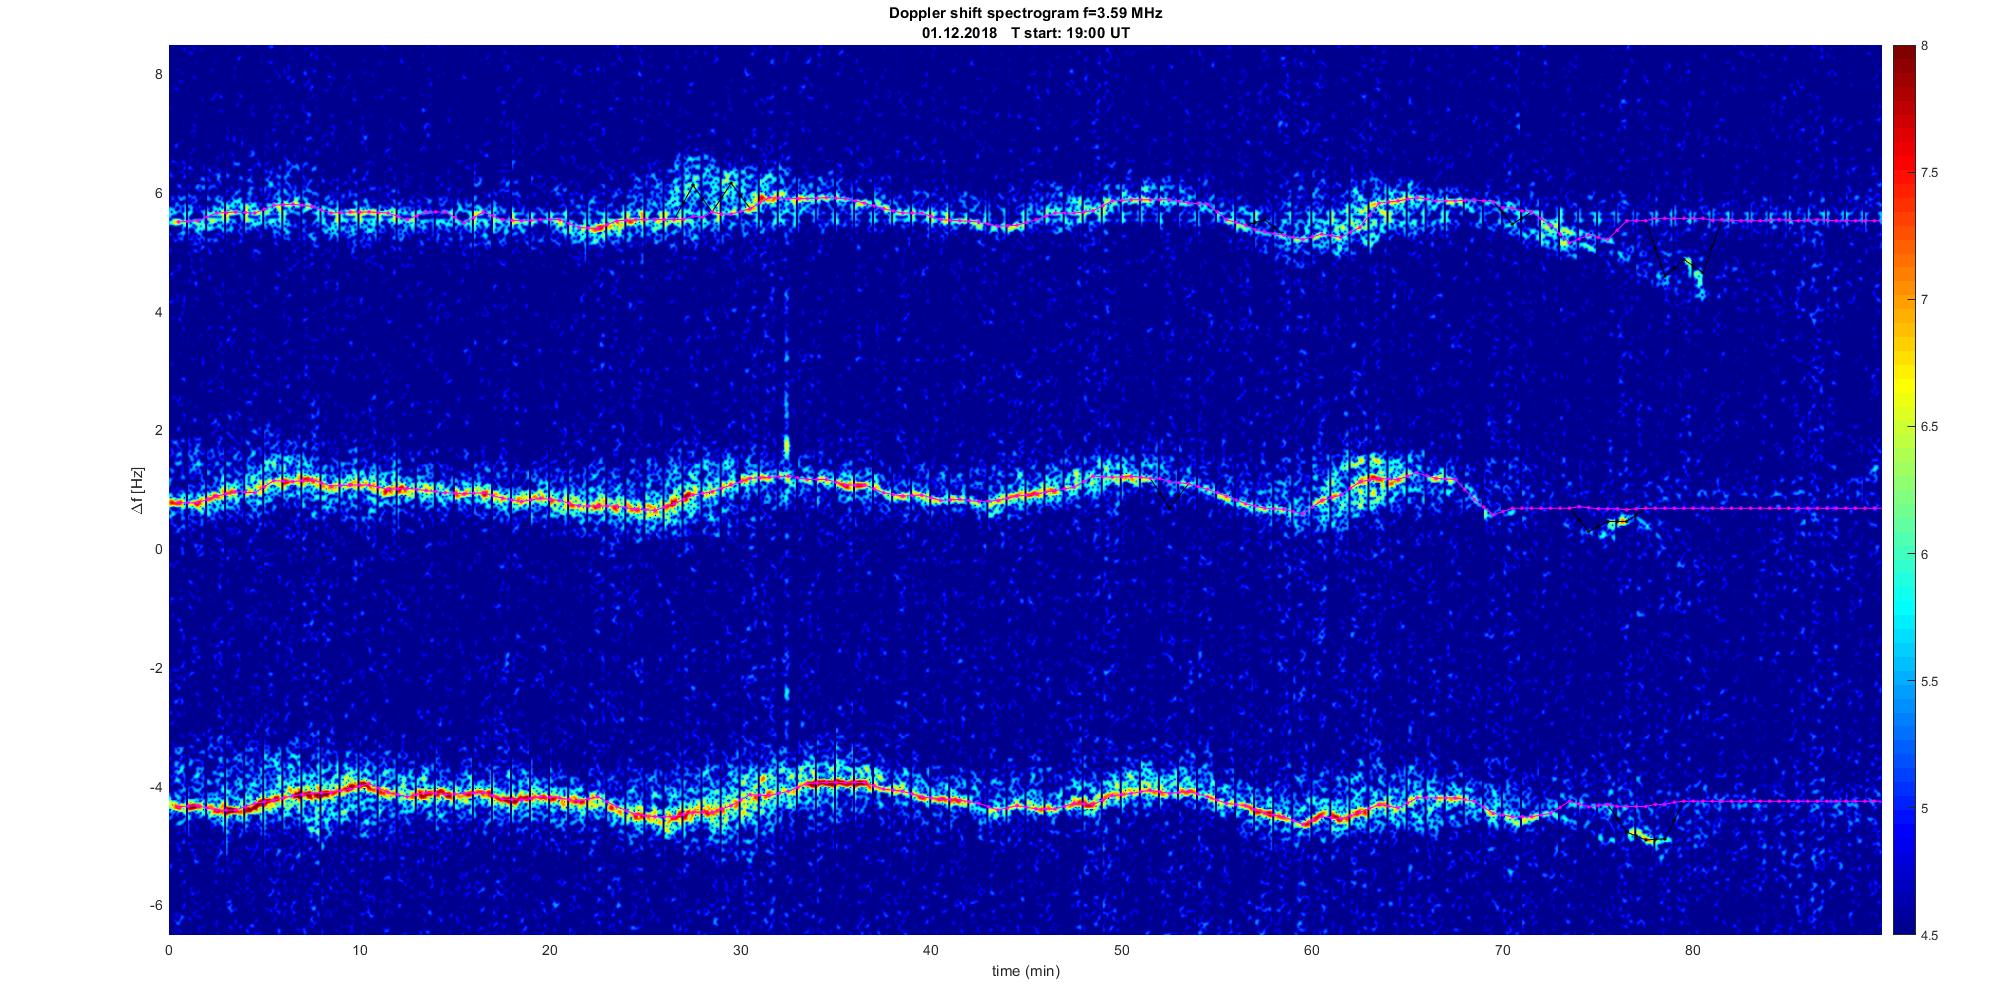Click the x-axis tick label '30'
The image size is (2000, 1003).
pos(740,950)
